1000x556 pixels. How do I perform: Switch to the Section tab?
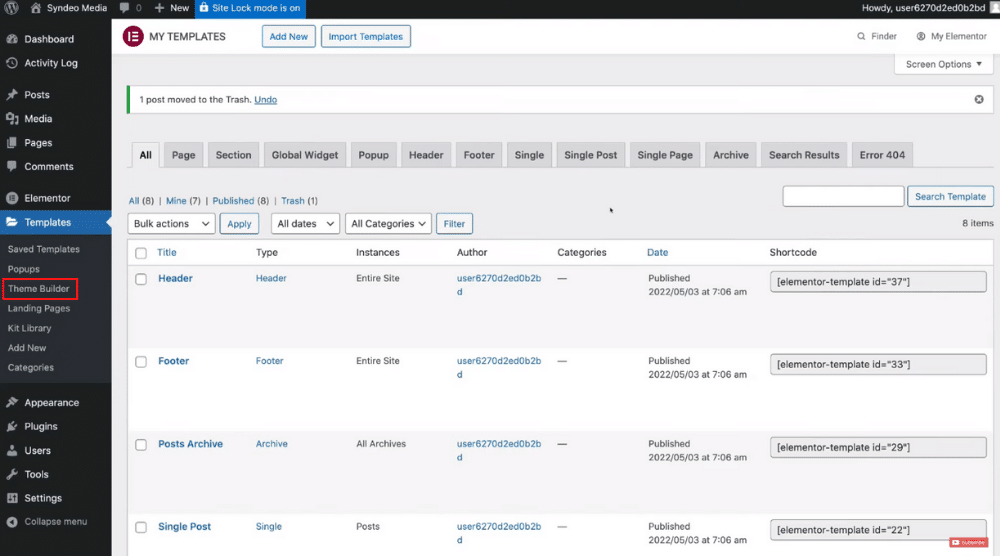(x=233, y=155)
